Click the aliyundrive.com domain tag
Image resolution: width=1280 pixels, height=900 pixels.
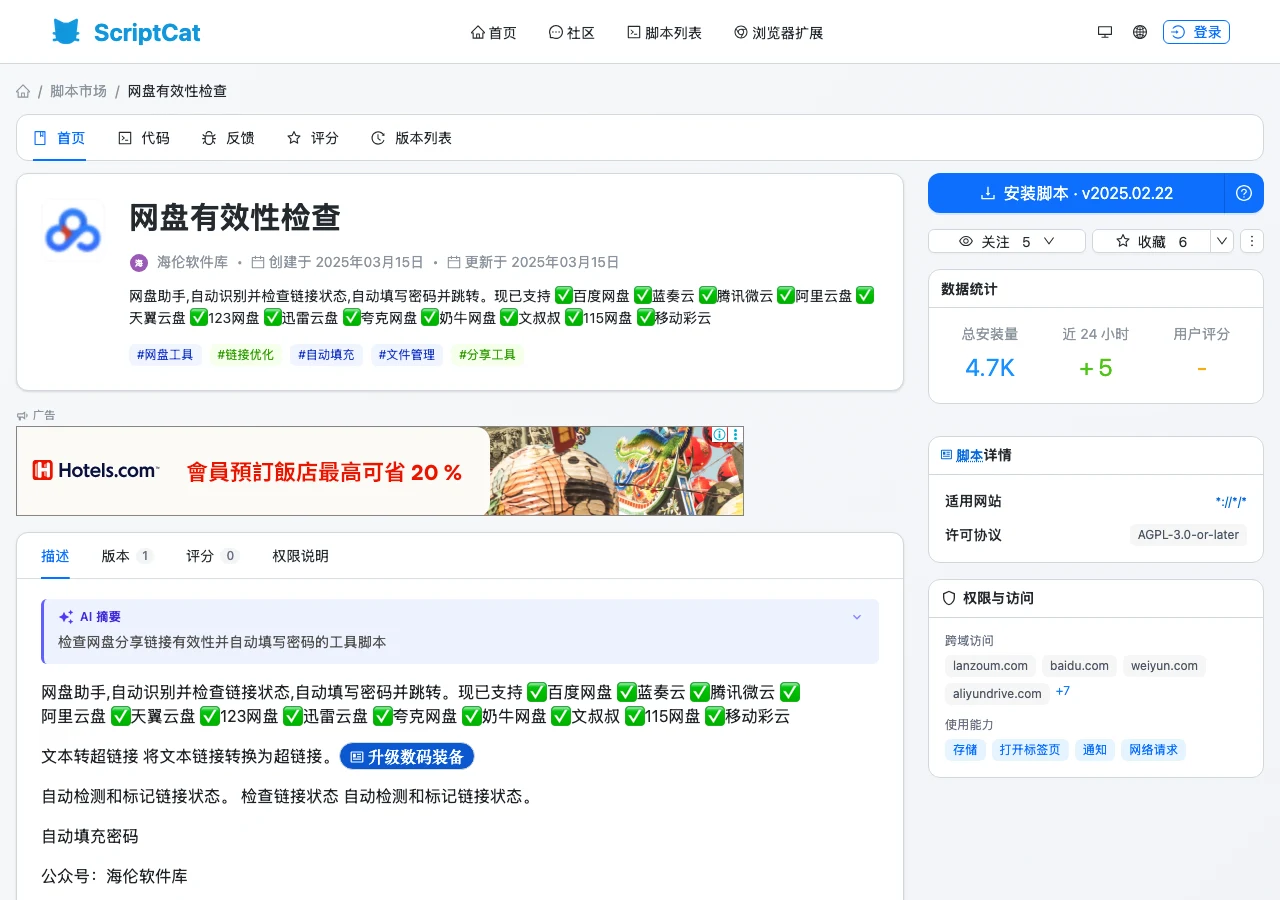(x=997, y=693)
